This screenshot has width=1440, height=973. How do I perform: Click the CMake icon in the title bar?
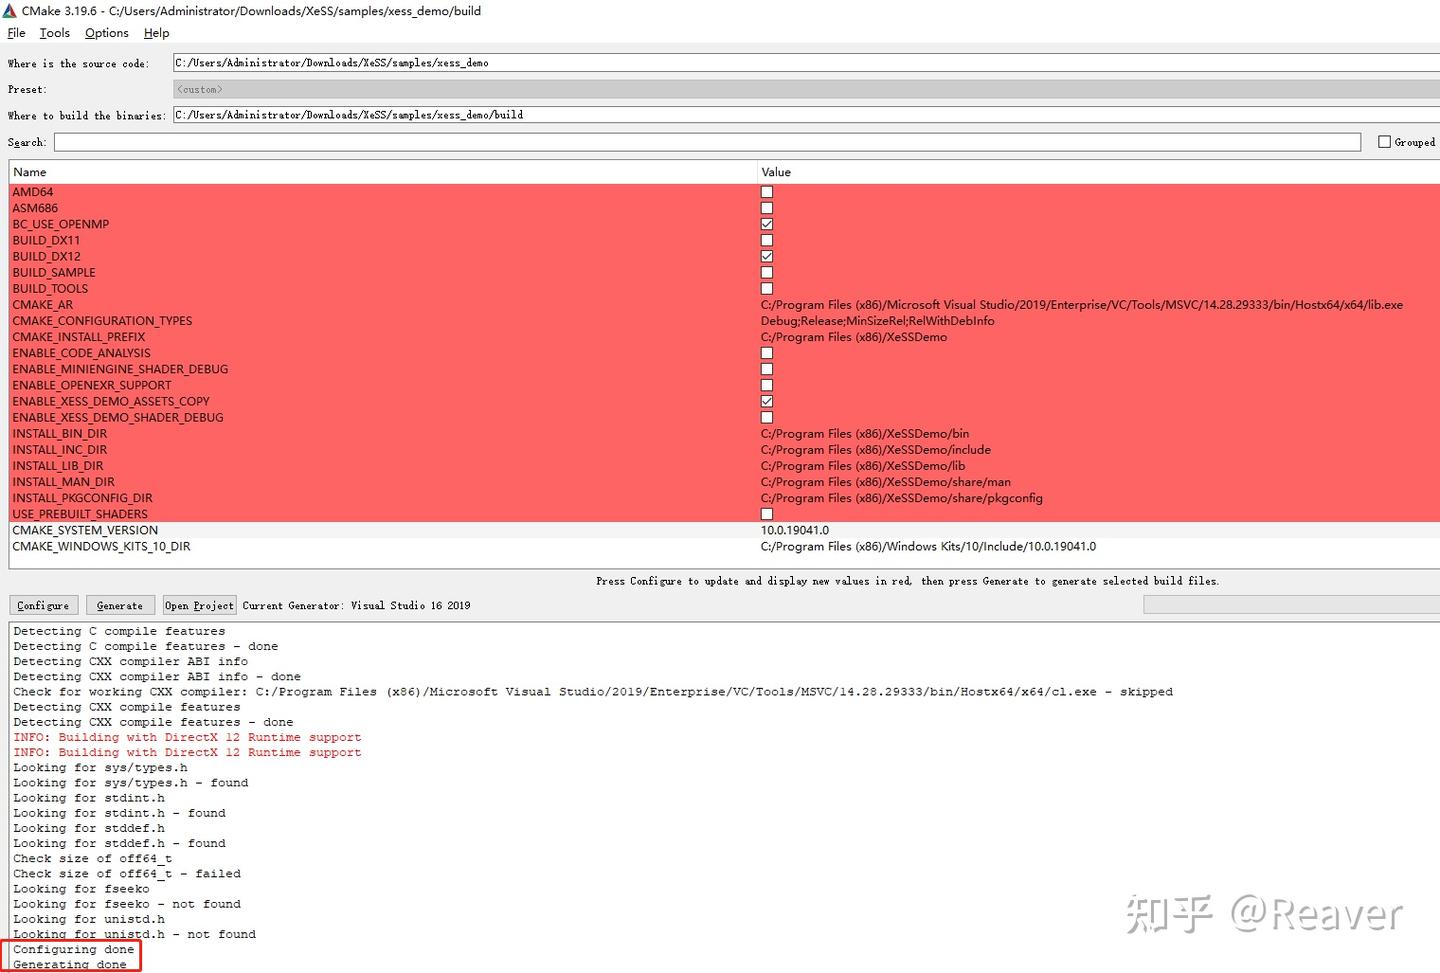click(10, 10)
